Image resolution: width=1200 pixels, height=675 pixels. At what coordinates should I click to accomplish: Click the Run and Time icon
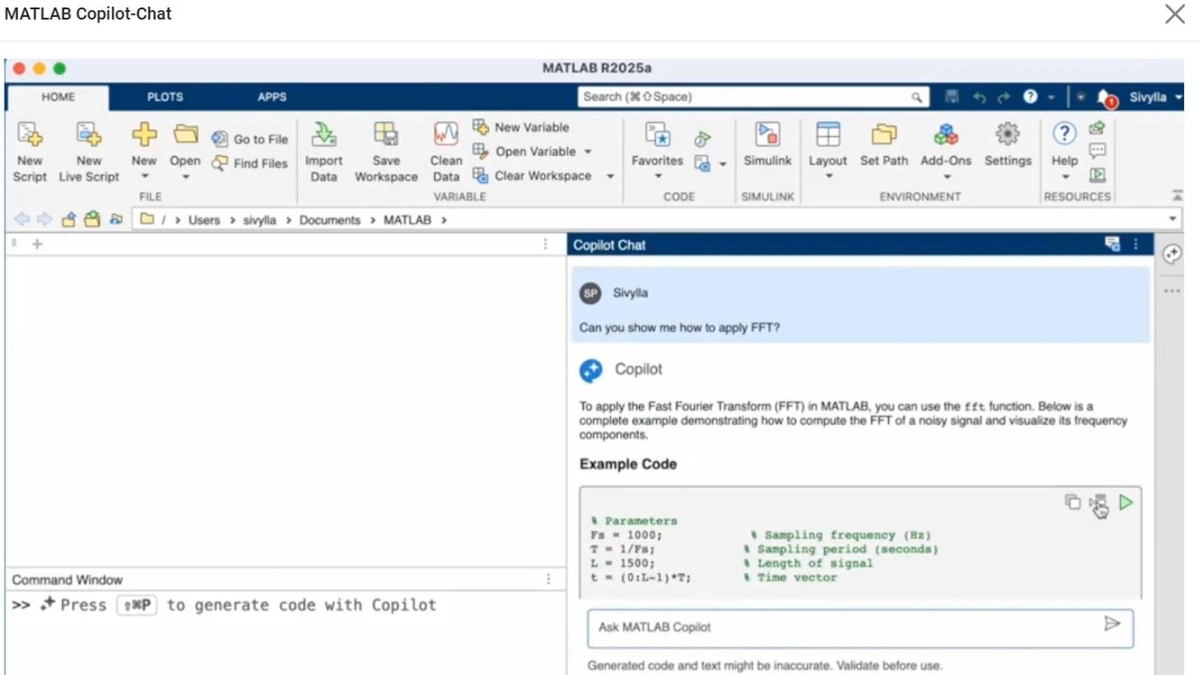pyautogui.click(x=702, y=139)
